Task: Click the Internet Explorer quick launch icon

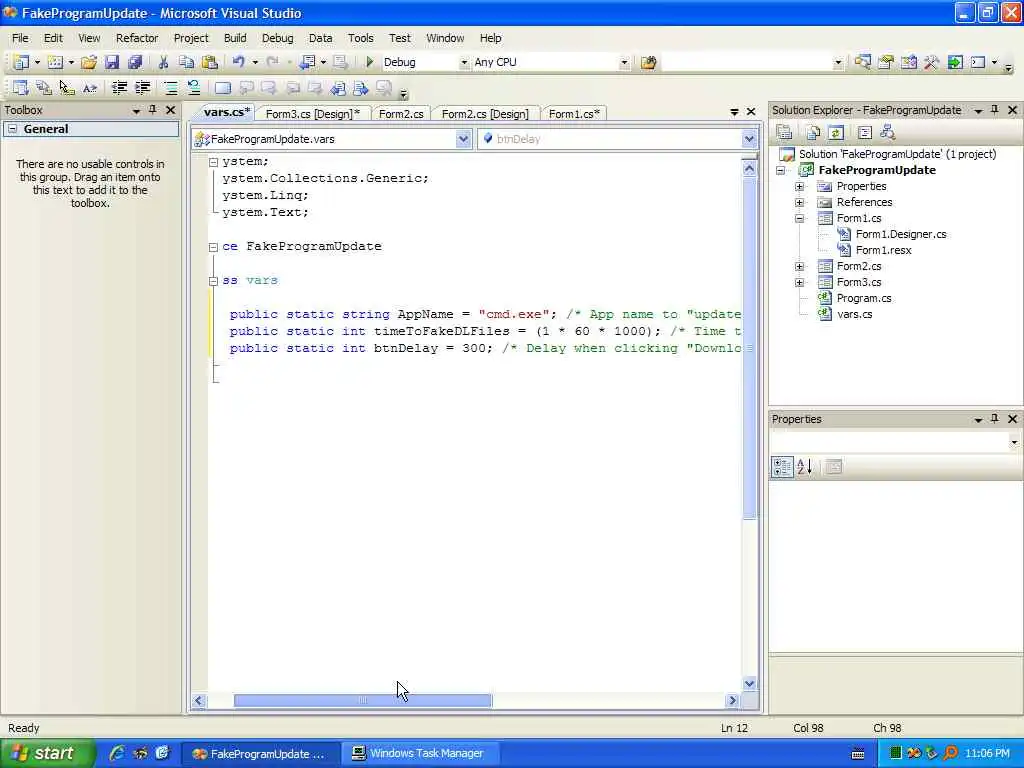Action: 117,753
